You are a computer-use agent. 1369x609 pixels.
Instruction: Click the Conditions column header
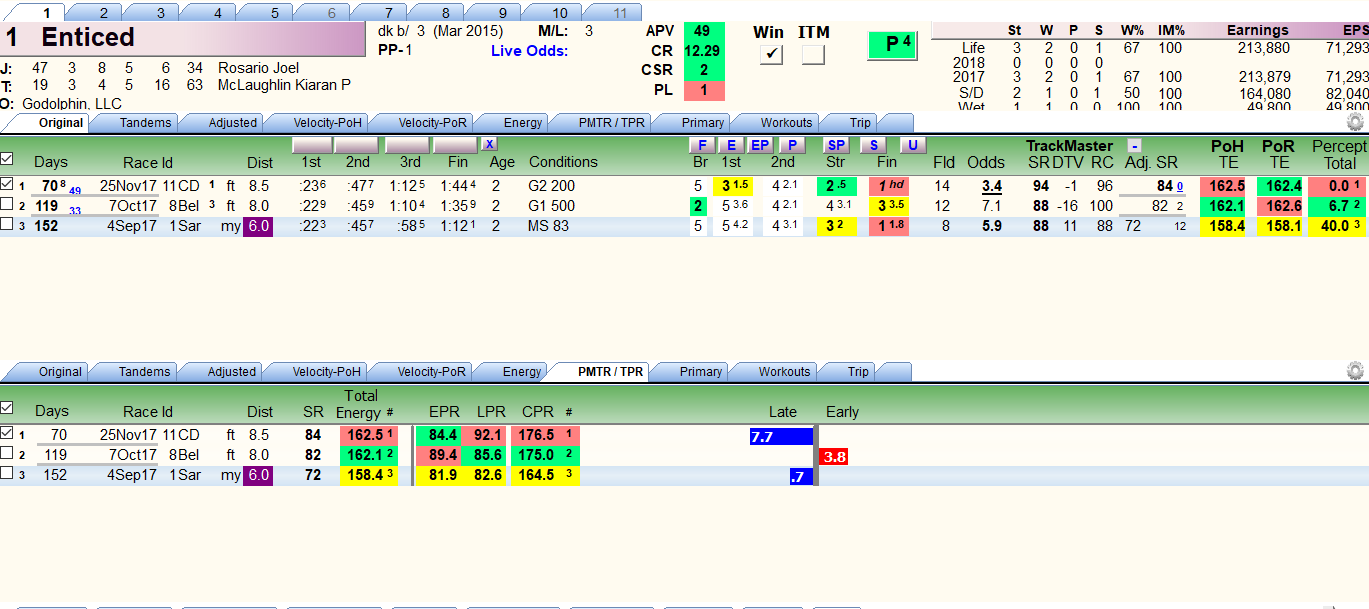click(563, 162)
